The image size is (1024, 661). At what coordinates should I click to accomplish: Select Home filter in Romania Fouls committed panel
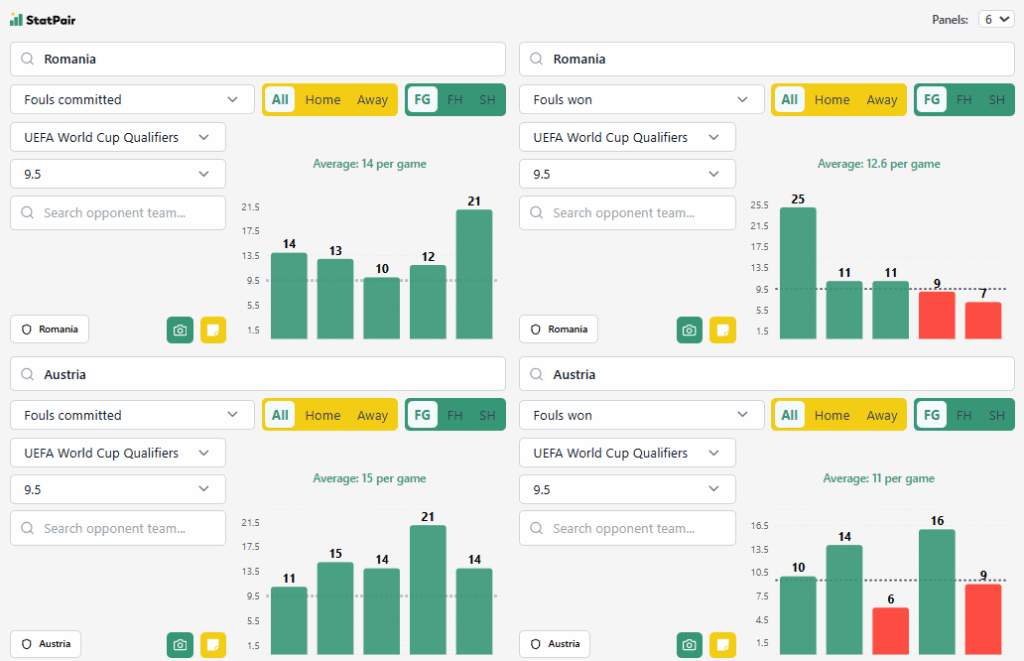click(323, 100)
